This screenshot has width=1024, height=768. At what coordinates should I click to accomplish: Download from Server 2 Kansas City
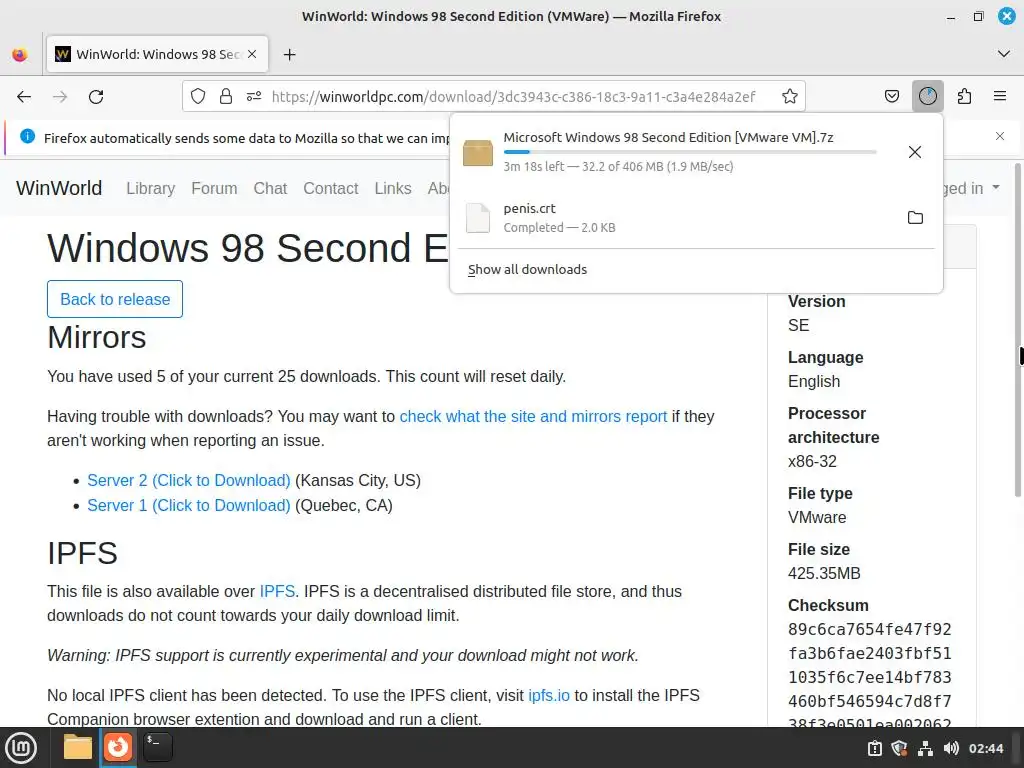[189, 481]
